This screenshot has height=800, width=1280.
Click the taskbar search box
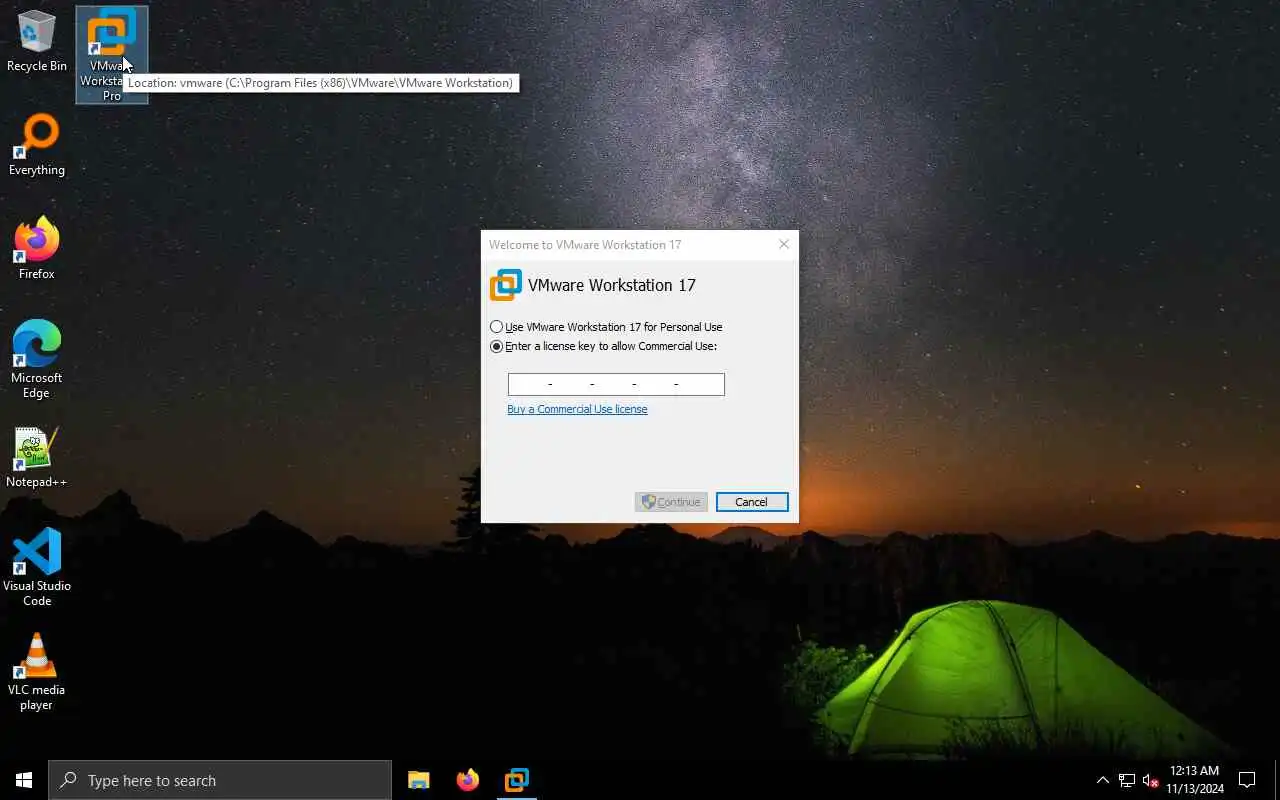[220, 780]
